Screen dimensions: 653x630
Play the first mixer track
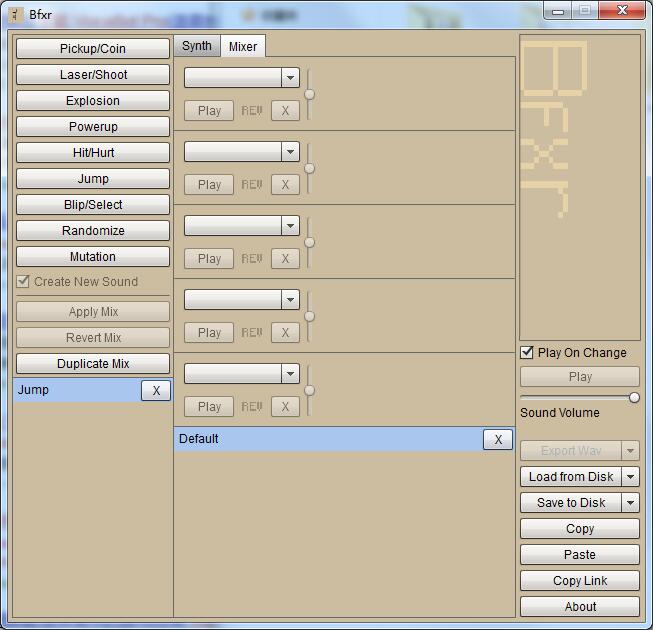click(209, 111)
